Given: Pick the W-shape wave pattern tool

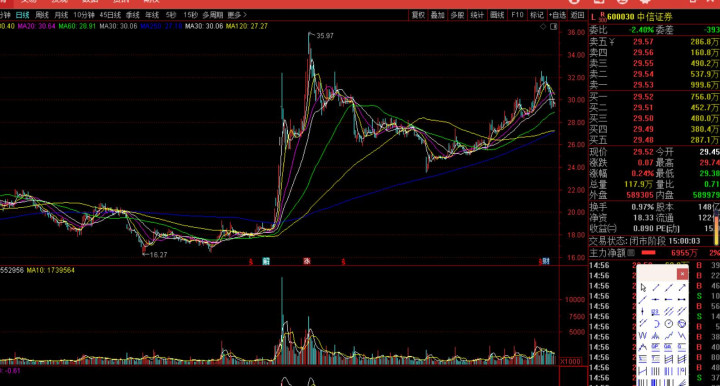Looking at the screenshot, I should click(642, 335).
